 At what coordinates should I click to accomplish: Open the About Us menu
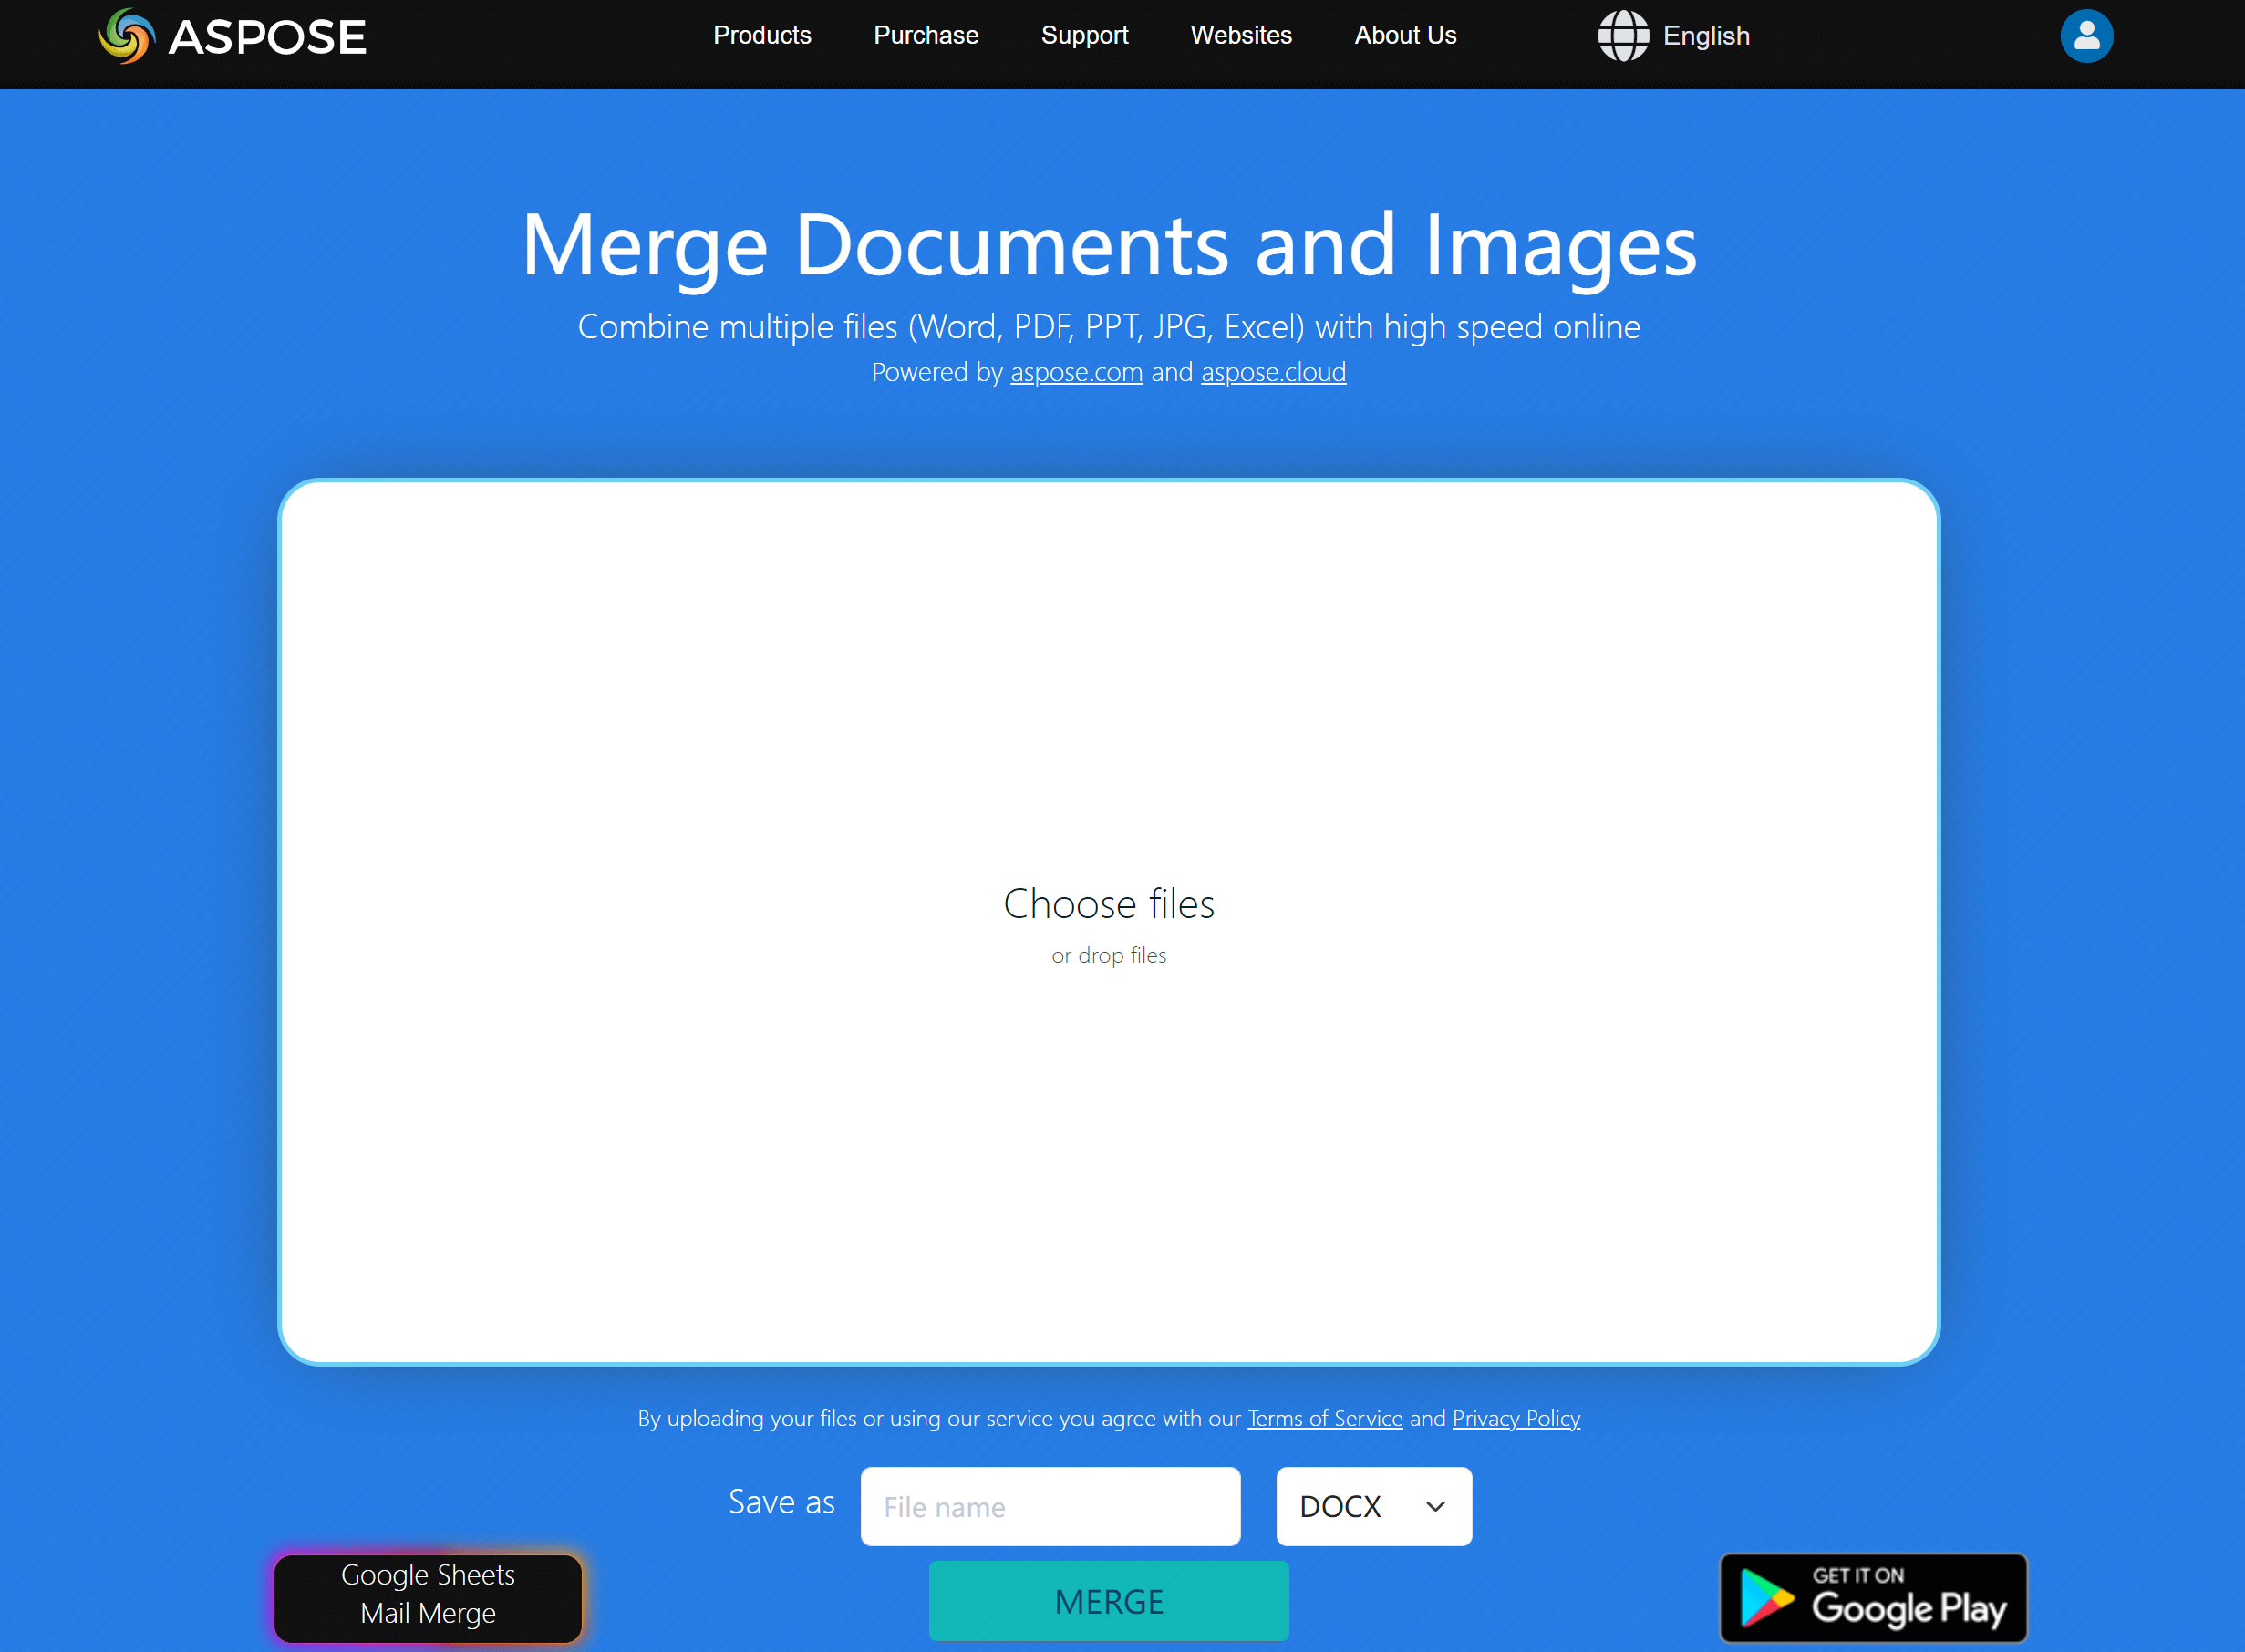(1405, 36)
